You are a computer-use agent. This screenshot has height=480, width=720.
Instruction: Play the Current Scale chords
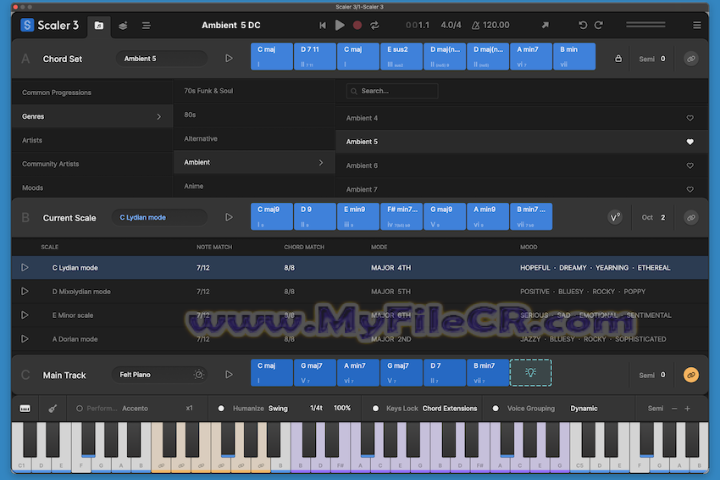[x=229, y=217]
